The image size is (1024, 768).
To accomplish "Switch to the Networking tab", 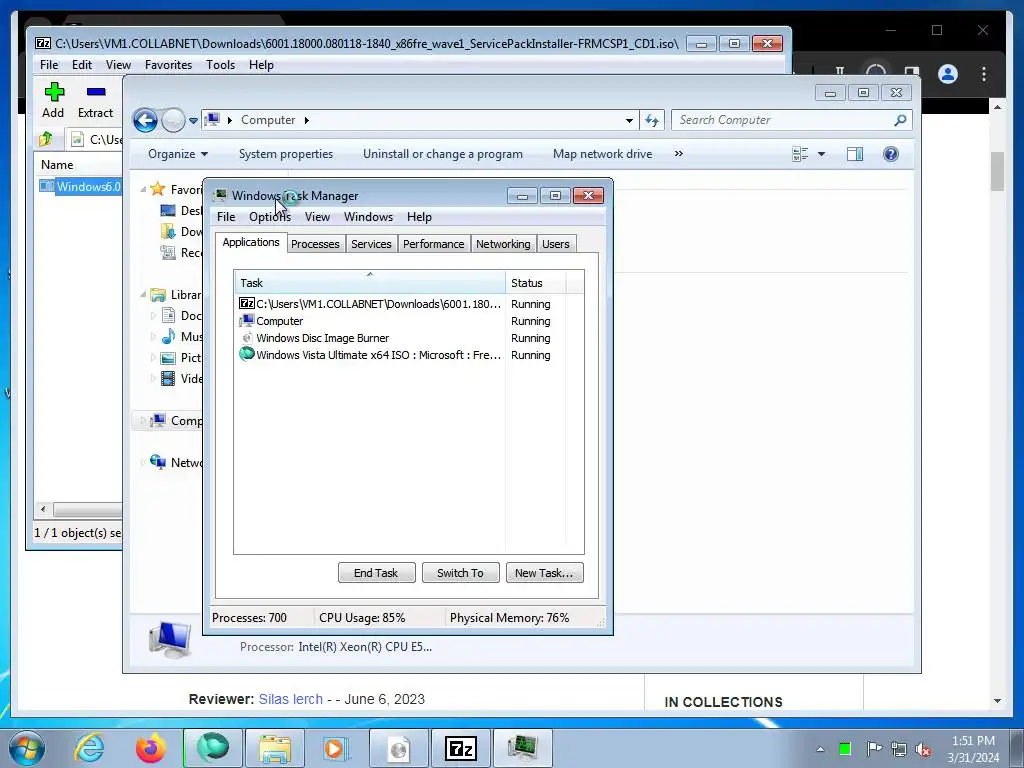I will point(503,244).
